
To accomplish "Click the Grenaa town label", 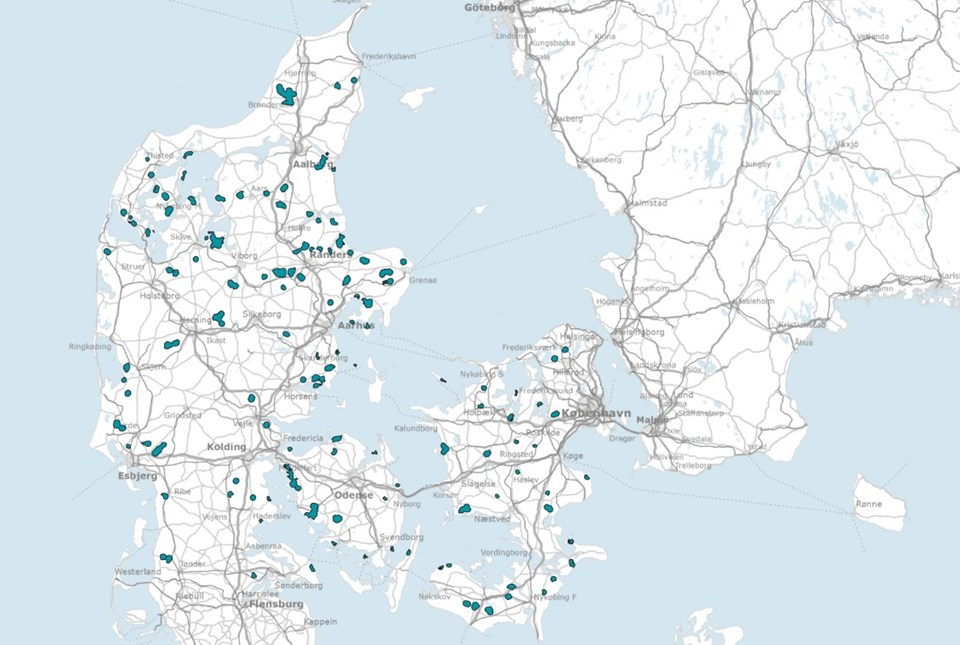I will (x=423, y=280).
